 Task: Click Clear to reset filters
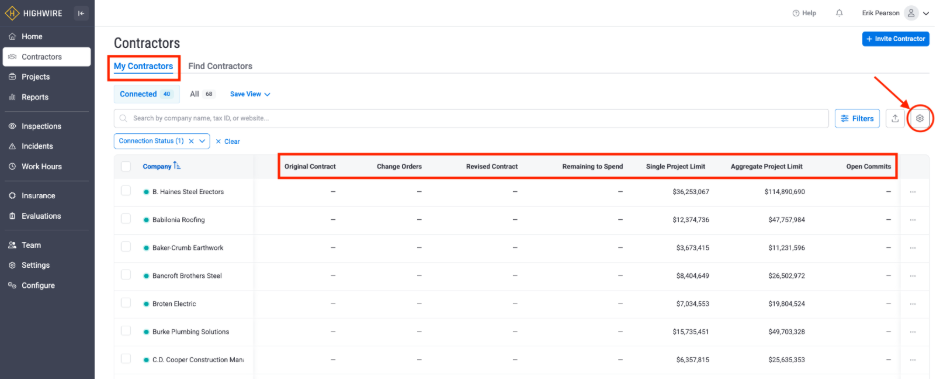point(227,141)
